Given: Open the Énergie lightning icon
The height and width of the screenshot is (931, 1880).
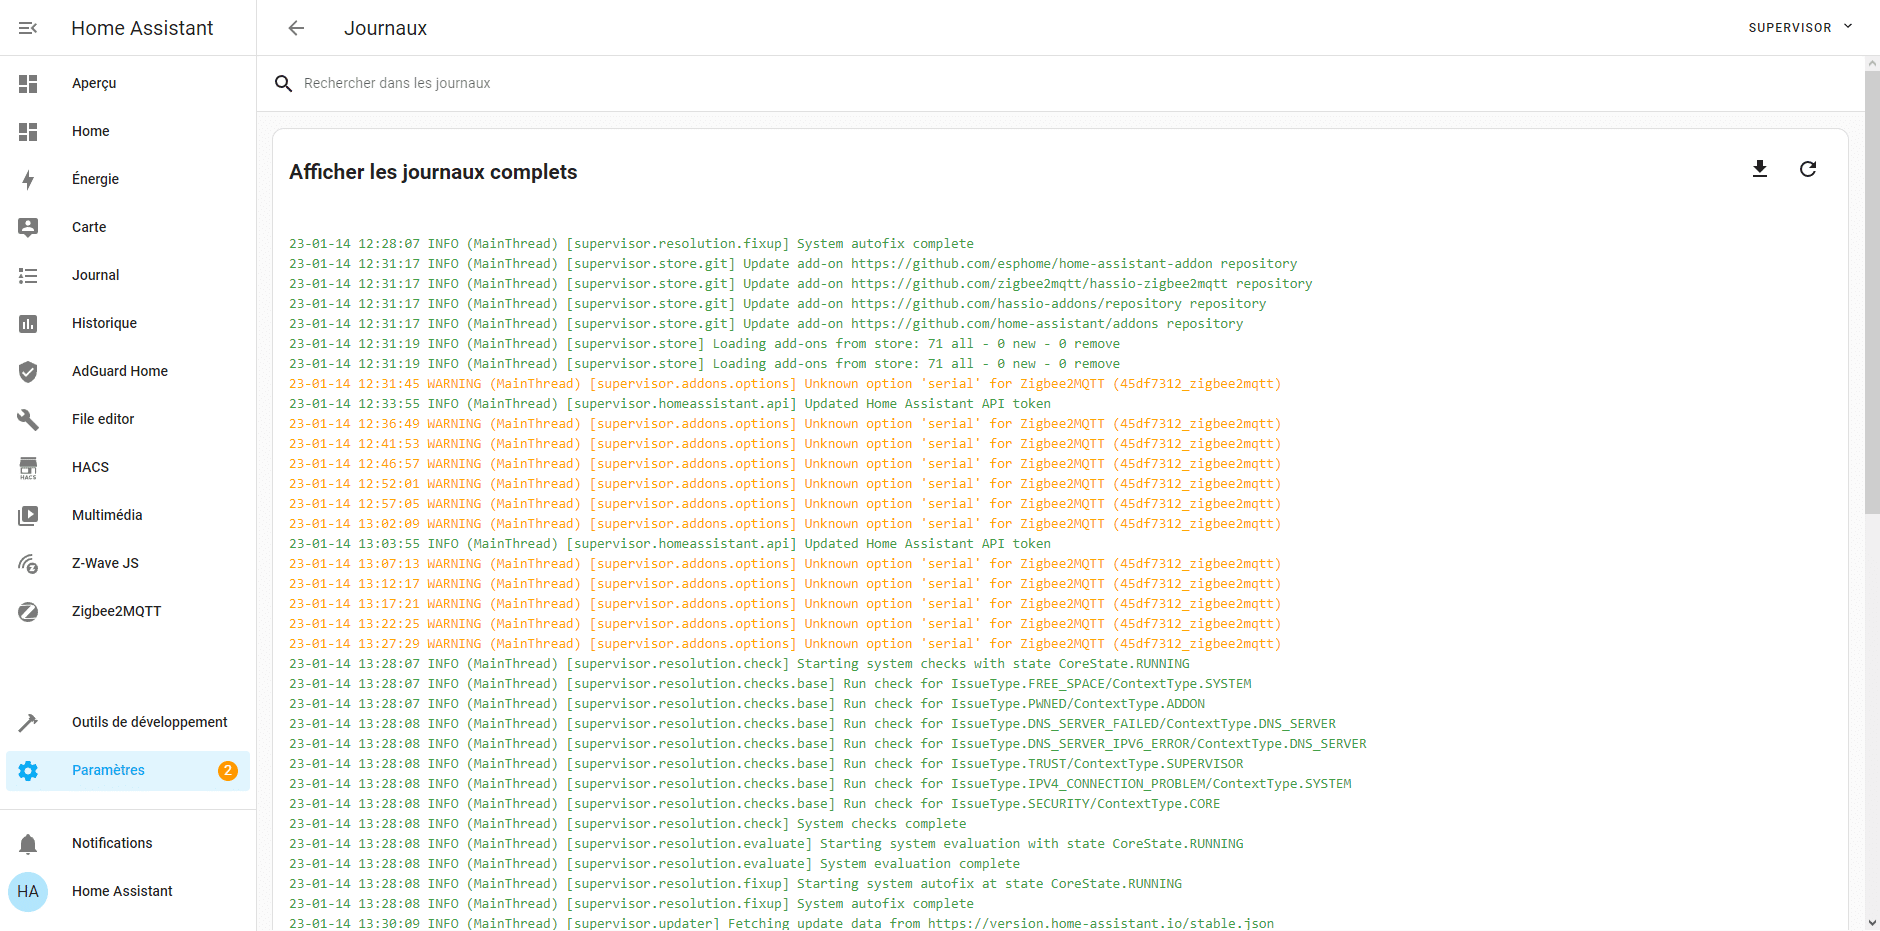Looking at the screenshot, I should point(28,180).
